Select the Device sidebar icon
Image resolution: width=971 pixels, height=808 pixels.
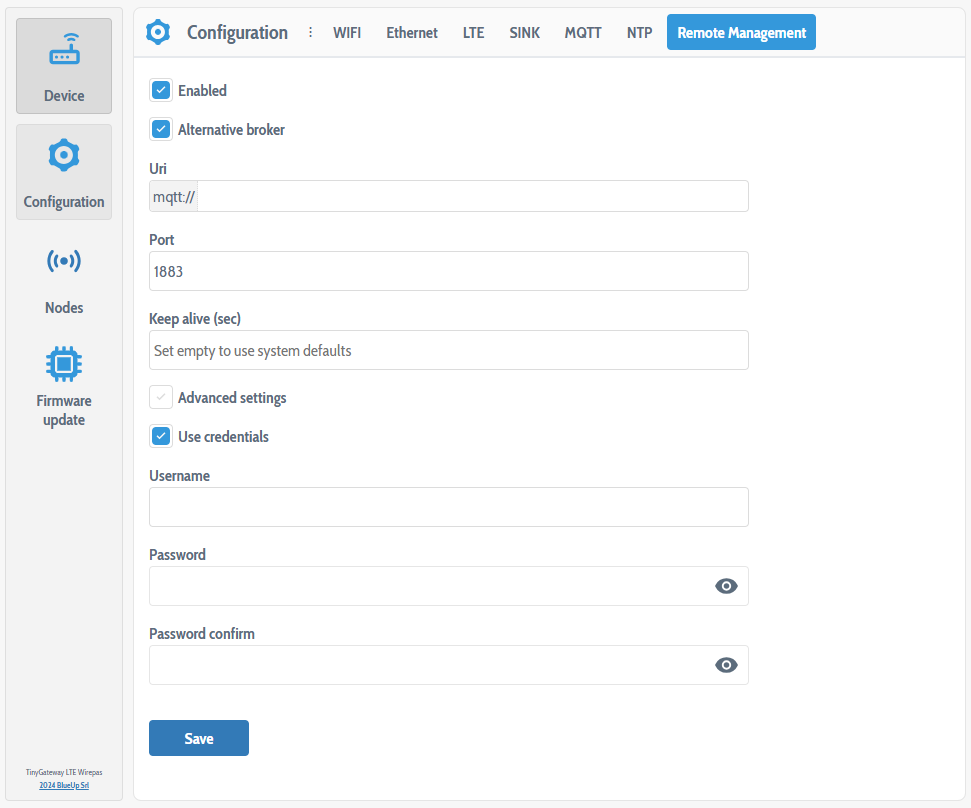(63, 66)
